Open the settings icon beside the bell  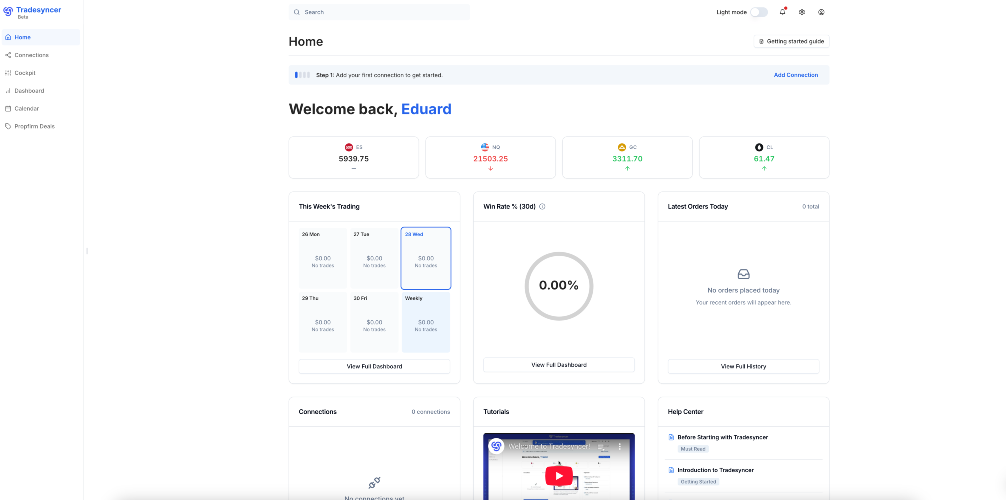[802, 12]
